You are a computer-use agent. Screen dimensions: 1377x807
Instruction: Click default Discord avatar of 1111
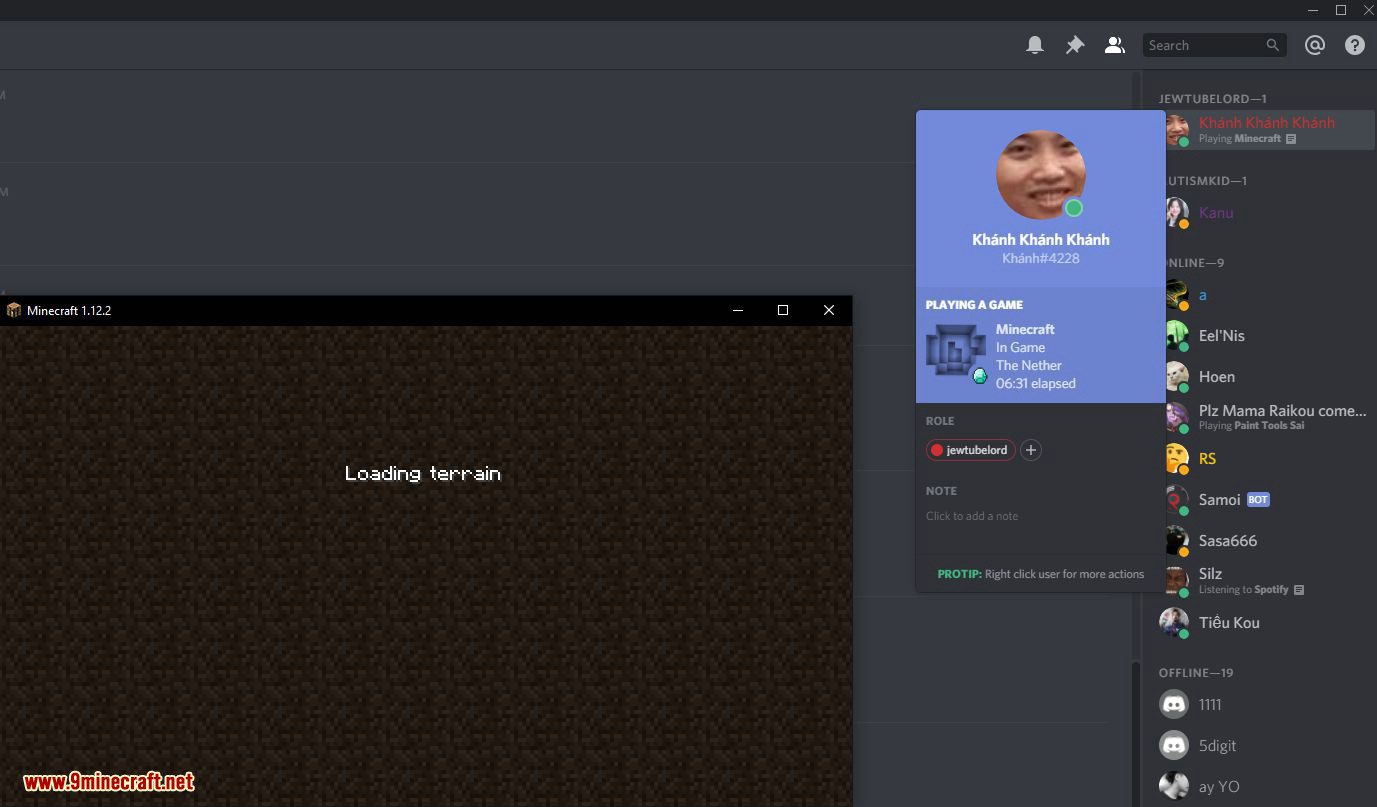click(1174, 704)
